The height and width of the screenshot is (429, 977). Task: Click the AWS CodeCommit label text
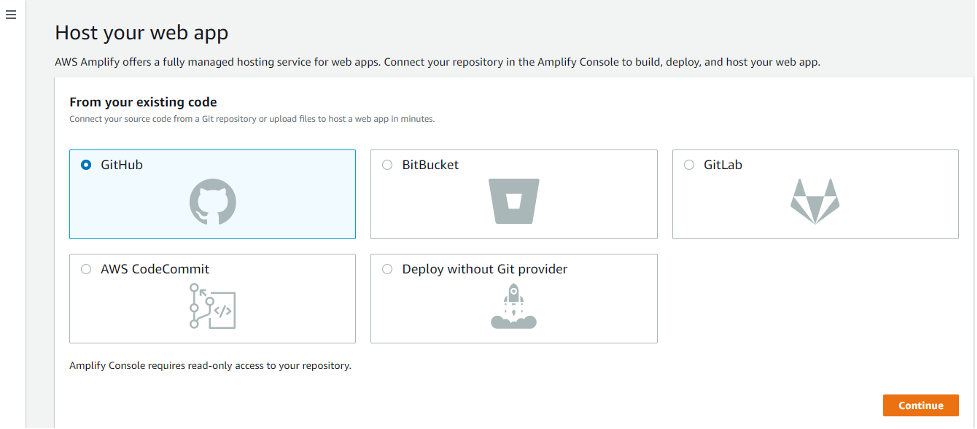[155, 269]
